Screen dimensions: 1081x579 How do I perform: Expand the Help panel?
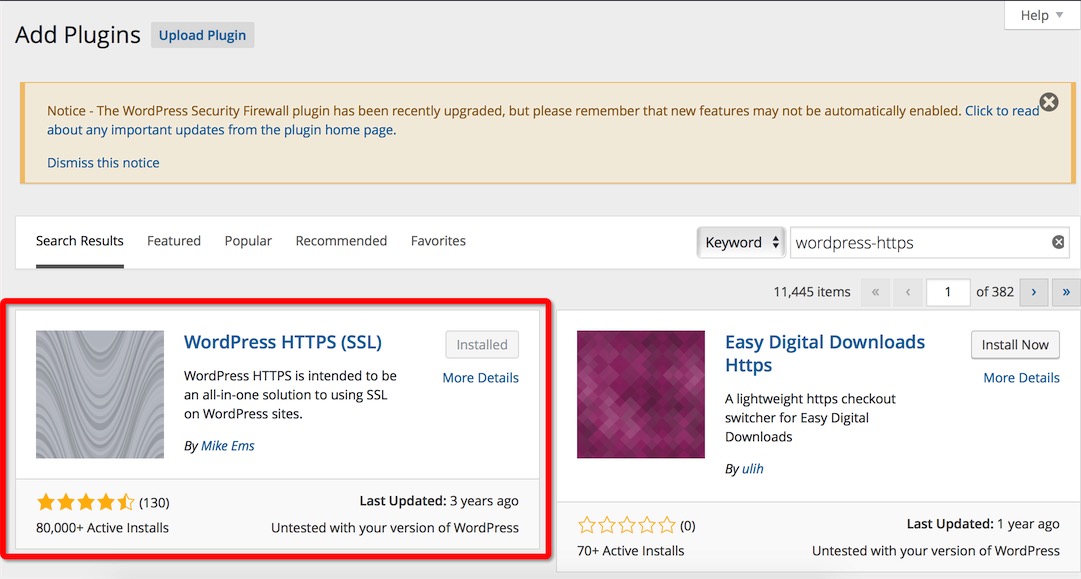pos(1042,15)
